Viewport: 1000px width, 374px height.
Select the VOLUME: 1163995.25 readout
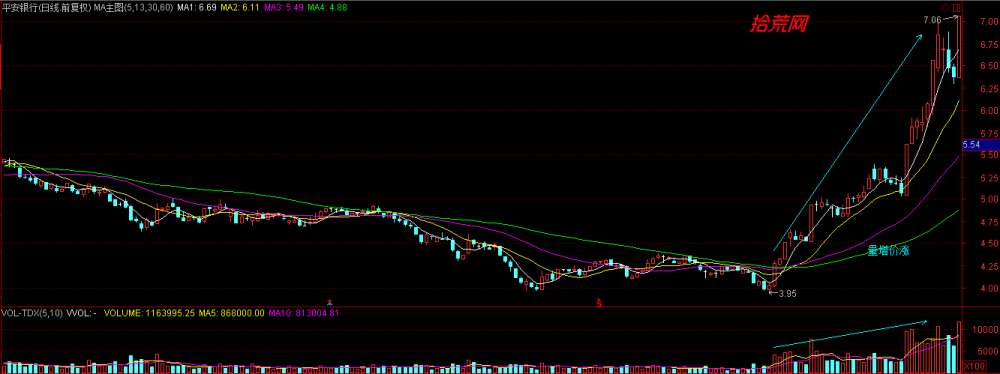(x=149, y=313)
